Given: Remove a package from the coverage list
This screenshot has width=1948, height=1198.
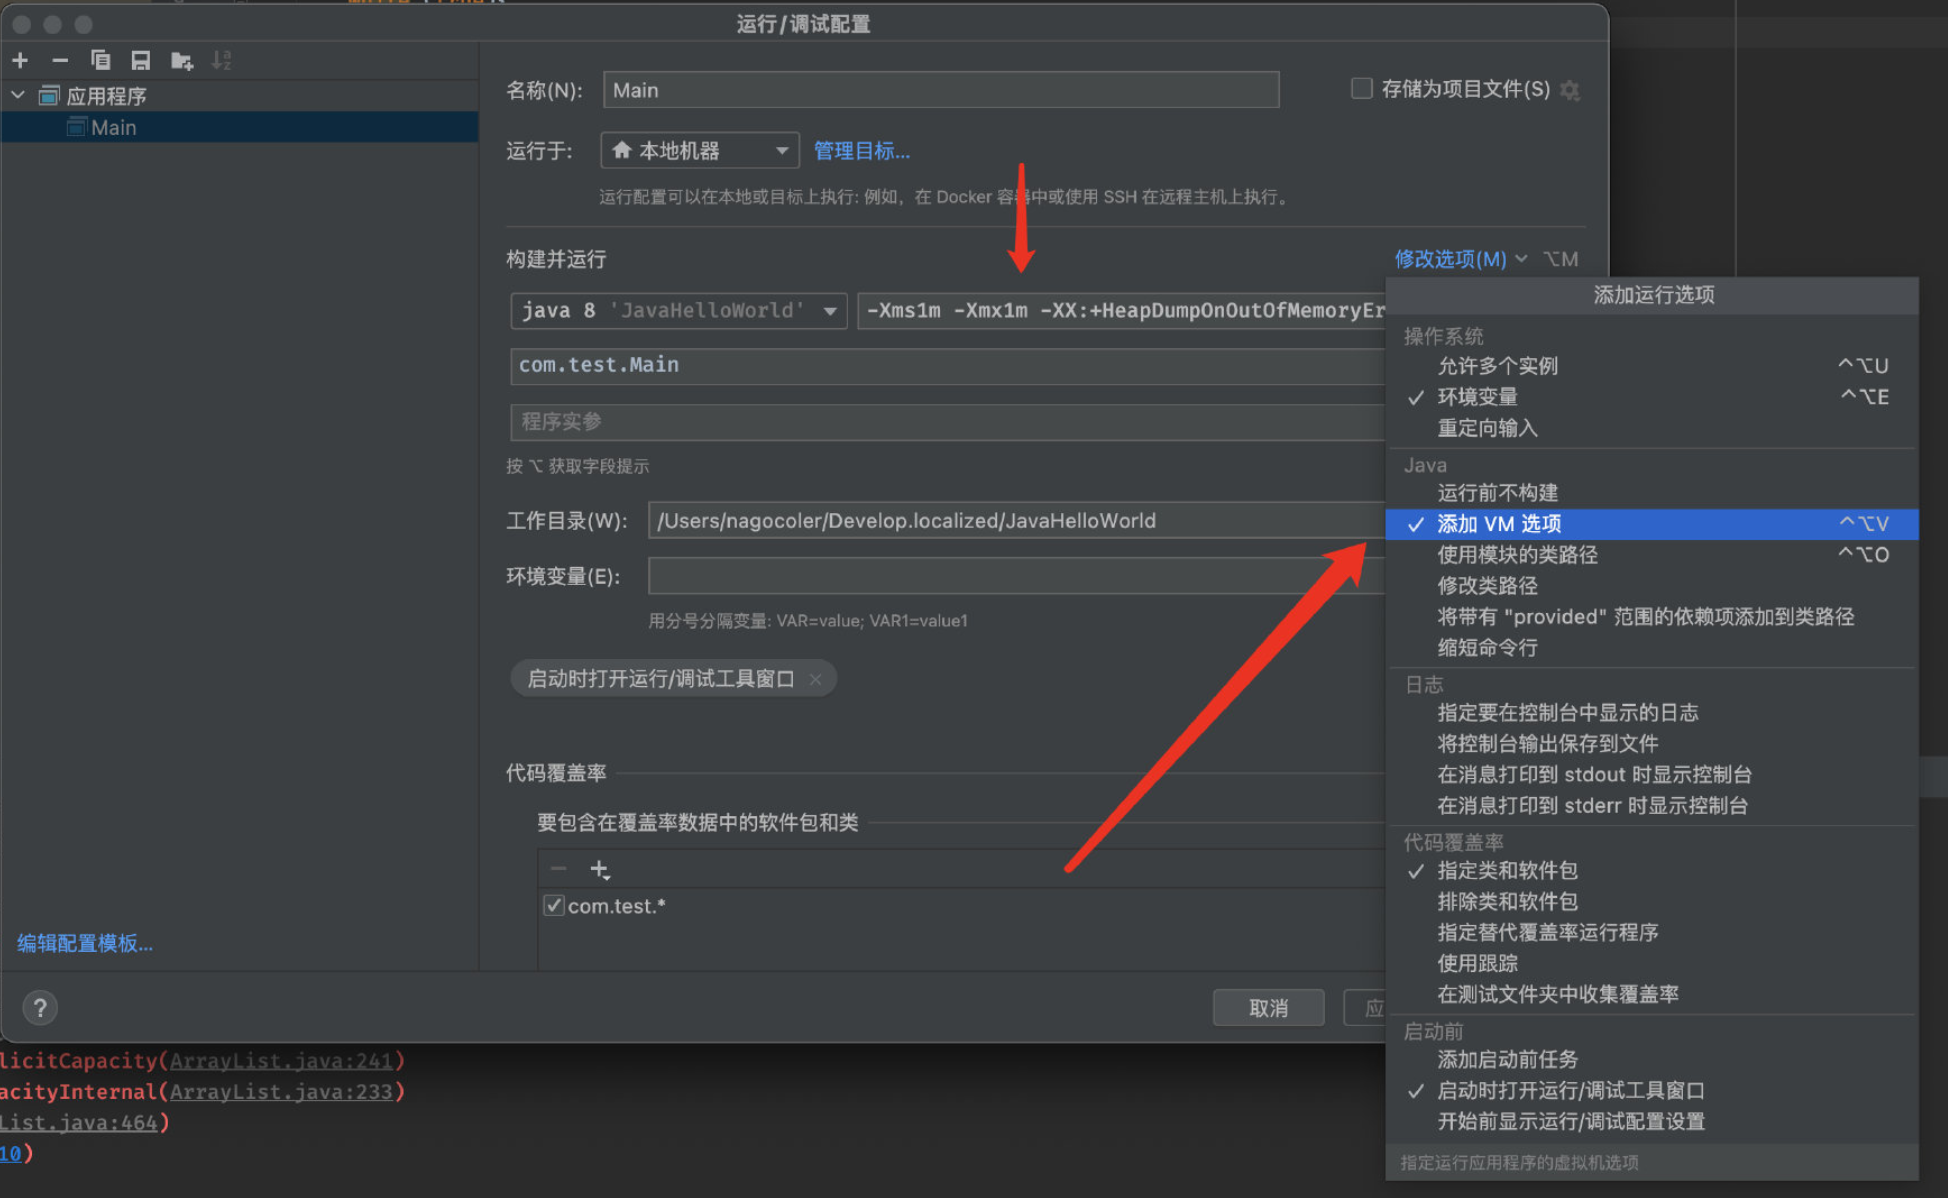Looking at the screenshot, I should (x=558, y=869).
